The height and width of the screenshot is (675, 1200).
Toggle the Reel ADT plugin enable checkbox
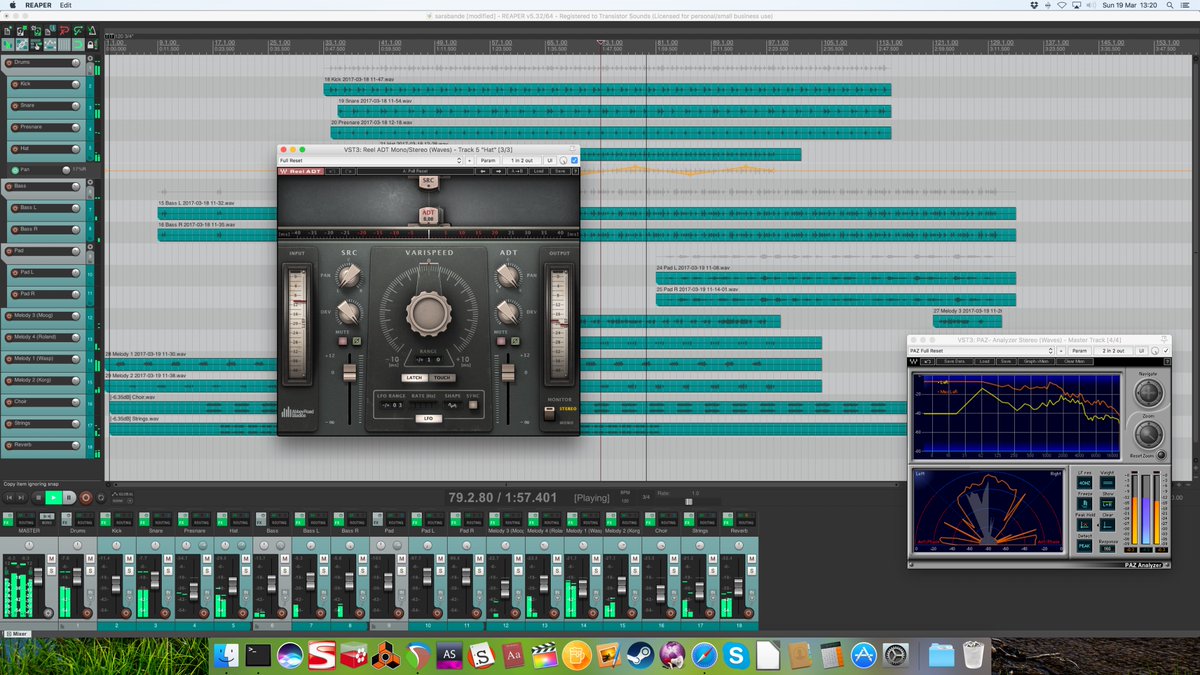(x=574, y=160)
